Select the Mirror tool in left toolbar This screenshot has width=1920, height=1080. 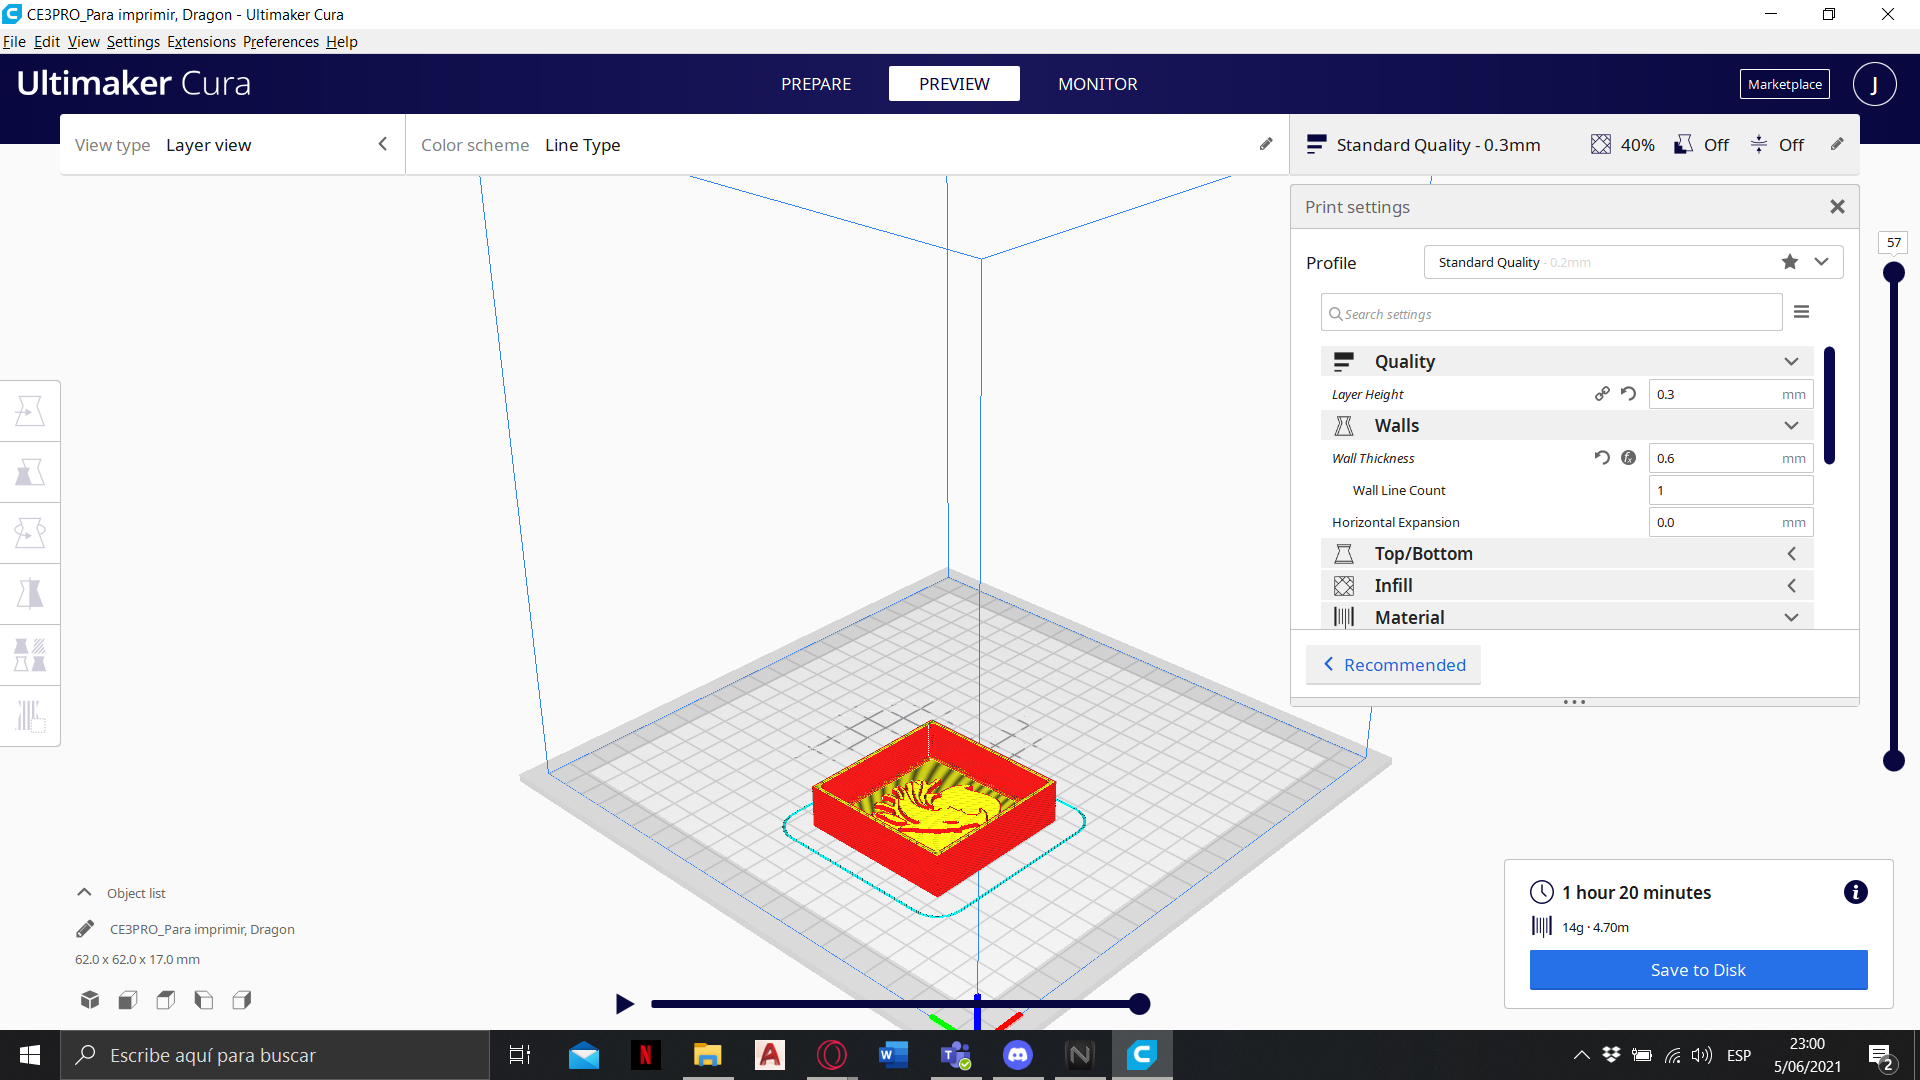pyautogui.click(x=30, y=594)
